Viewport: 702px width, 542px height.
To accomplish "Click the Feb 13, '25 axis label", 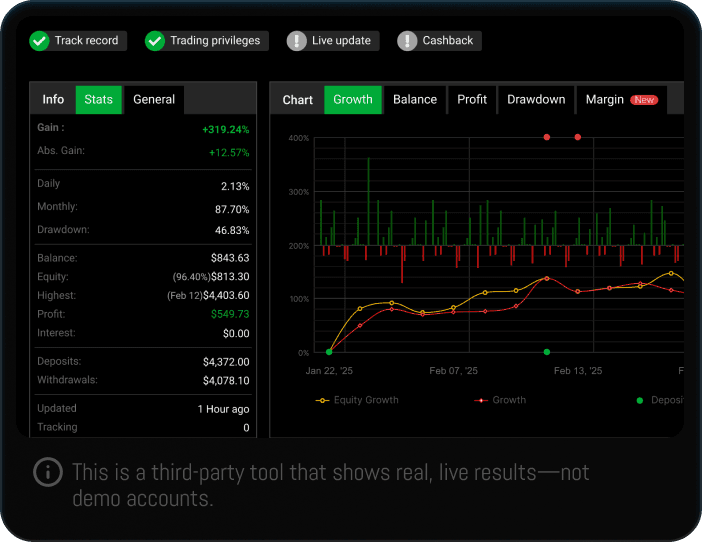I will 578,371.
